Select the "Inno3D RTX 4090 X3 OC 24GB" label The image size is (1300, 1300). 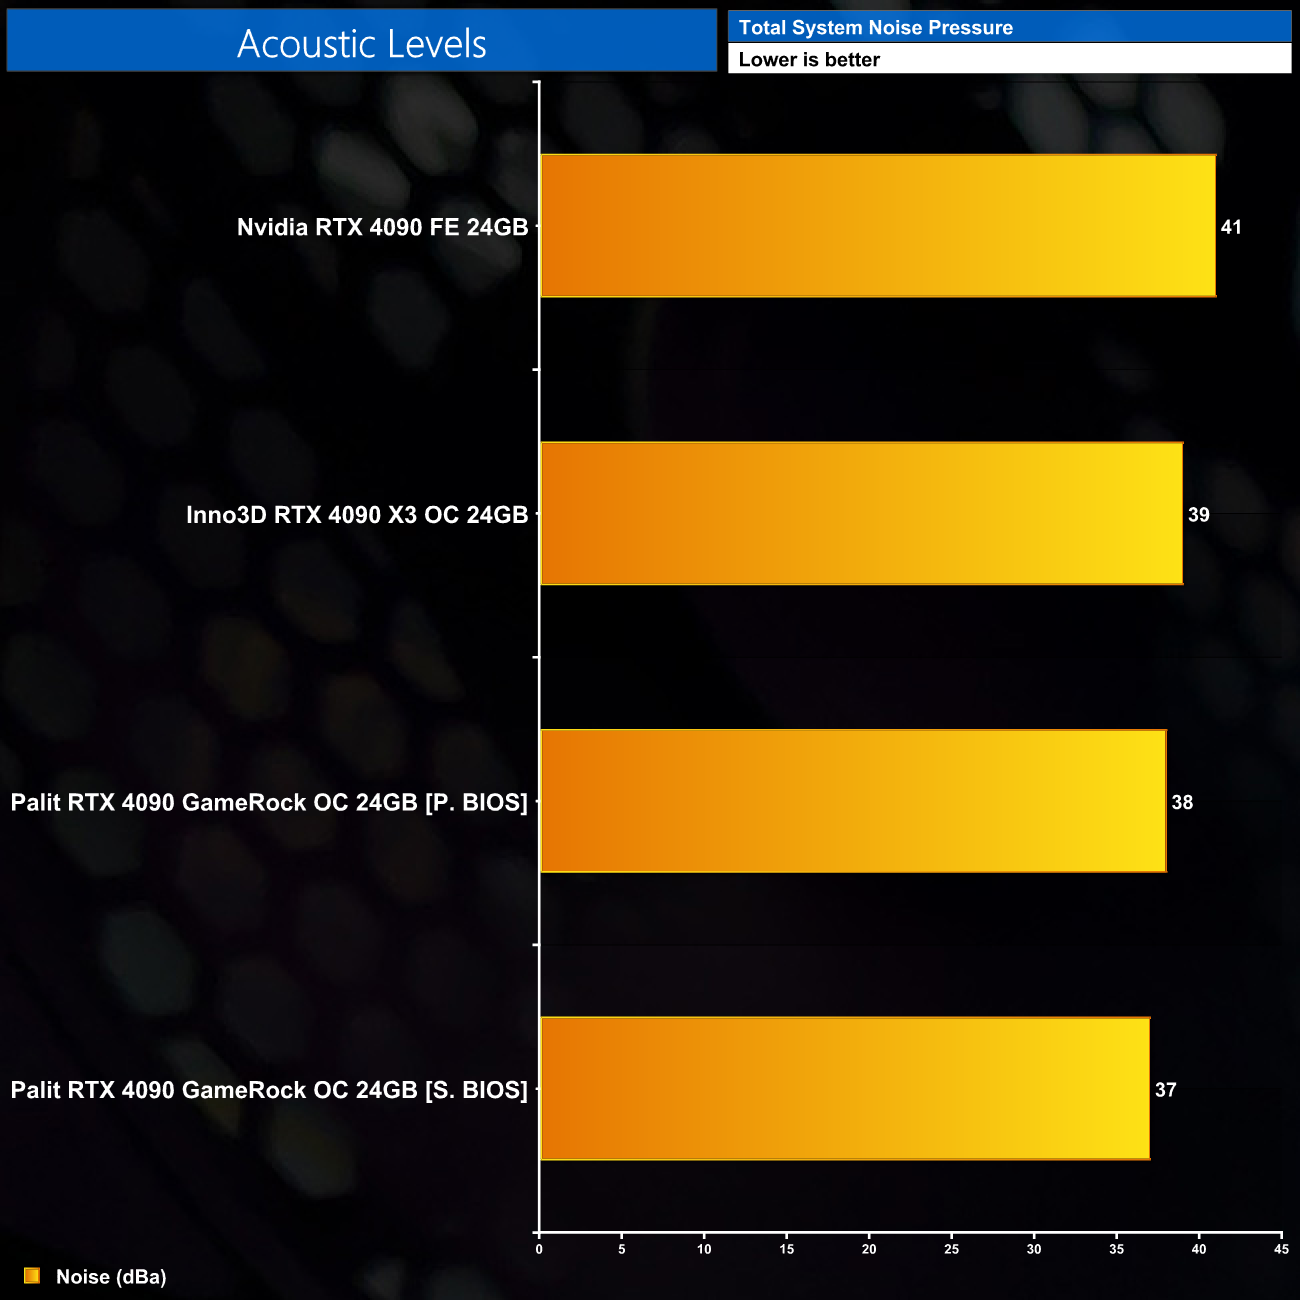click(357, 515)
